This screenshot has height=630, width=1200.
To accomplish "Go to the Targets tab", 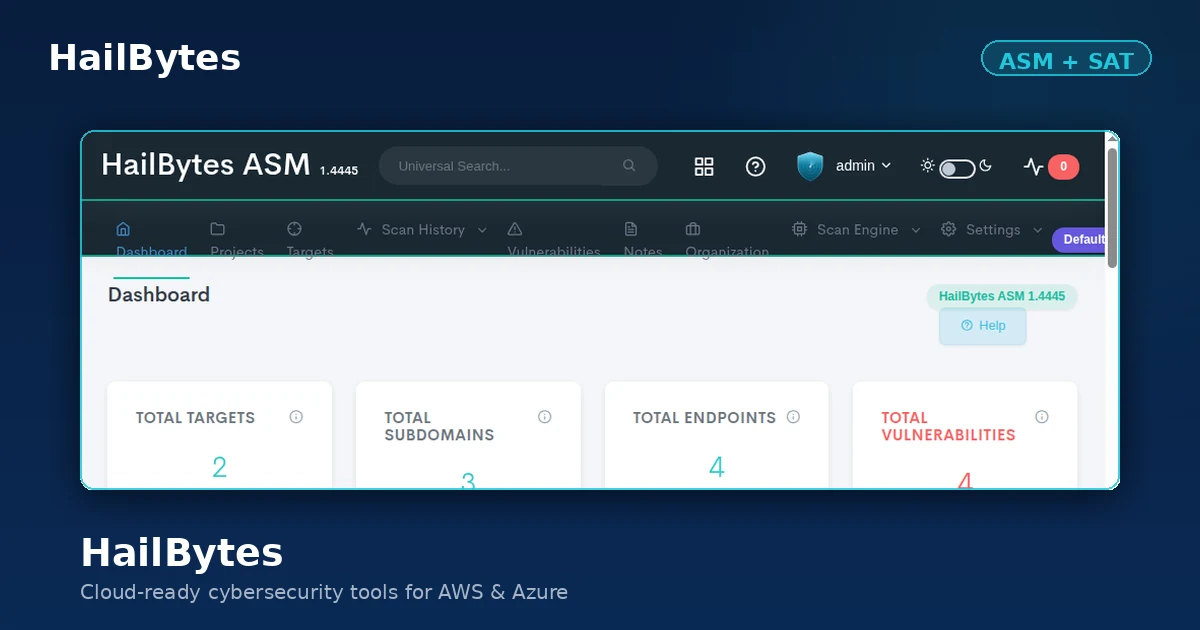I will (x=310, y=240).
